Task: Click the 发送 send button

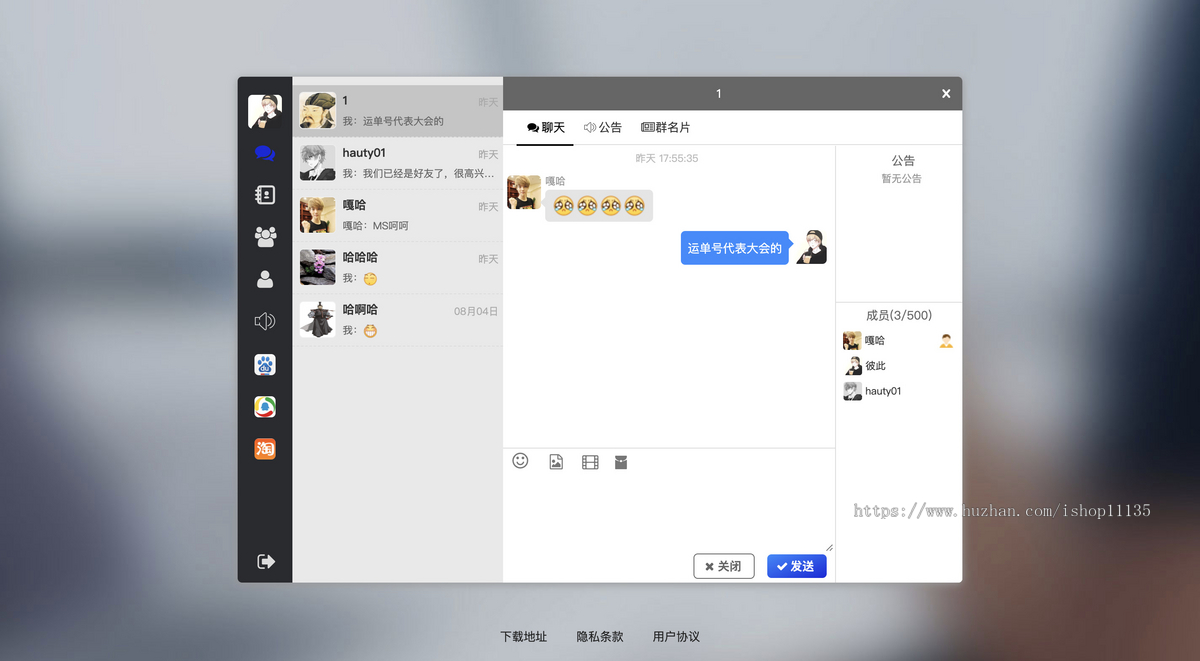Action: click(x=797, y=566)
